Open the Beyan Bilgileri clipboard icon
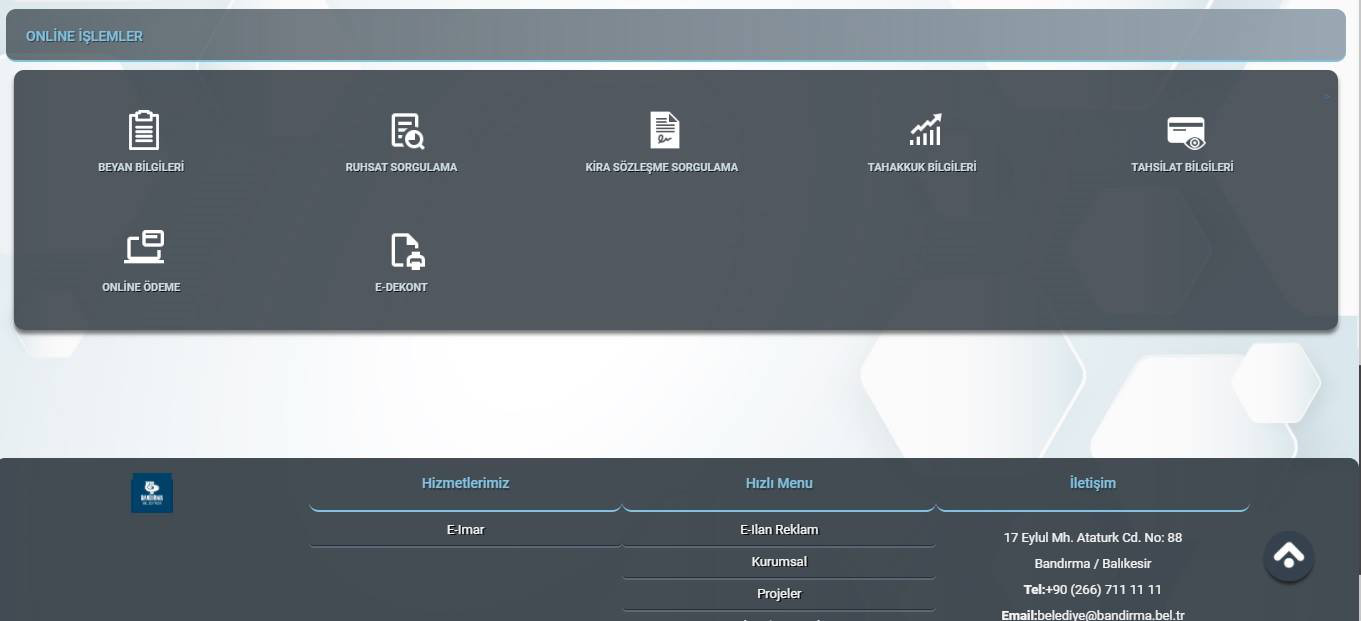Image resolution: width=1361 pixels, height=621 pixels. tap(143, 131)
